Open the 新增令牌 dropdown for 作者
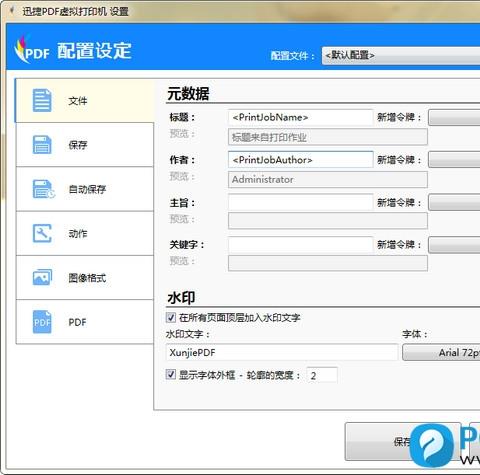The height and width of the screenshot is (475, 480). pyautogui.click(x=454, y=160)
